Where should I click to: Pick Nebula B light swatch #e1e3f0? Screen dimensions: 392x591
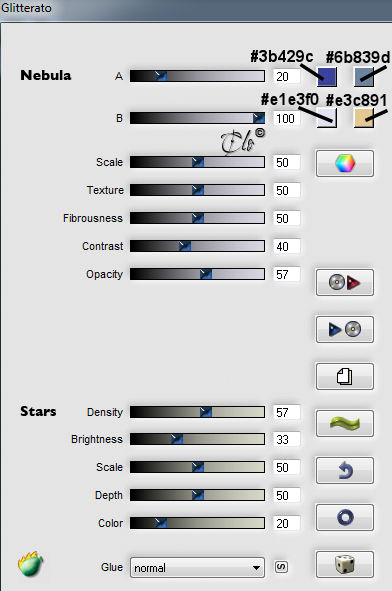click(327, 118)
